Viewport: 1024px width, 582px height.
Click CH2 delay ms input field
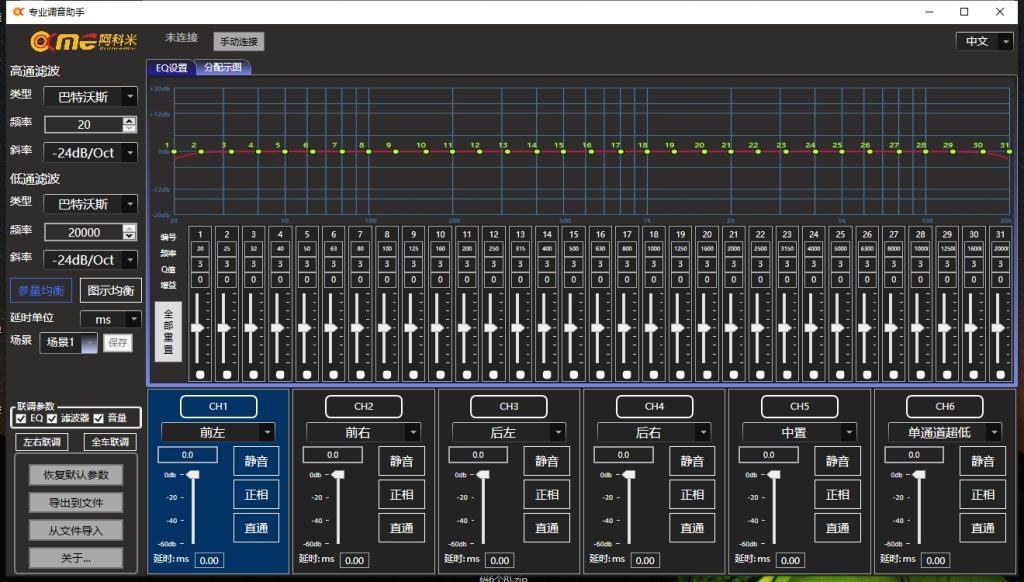355,560
